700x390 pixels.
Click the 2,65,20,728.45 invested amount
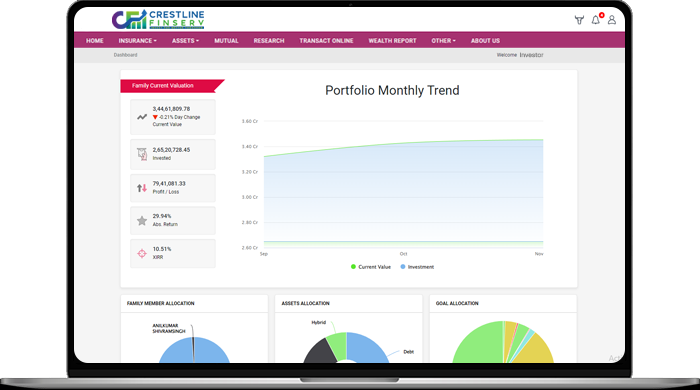click(171, 150)
